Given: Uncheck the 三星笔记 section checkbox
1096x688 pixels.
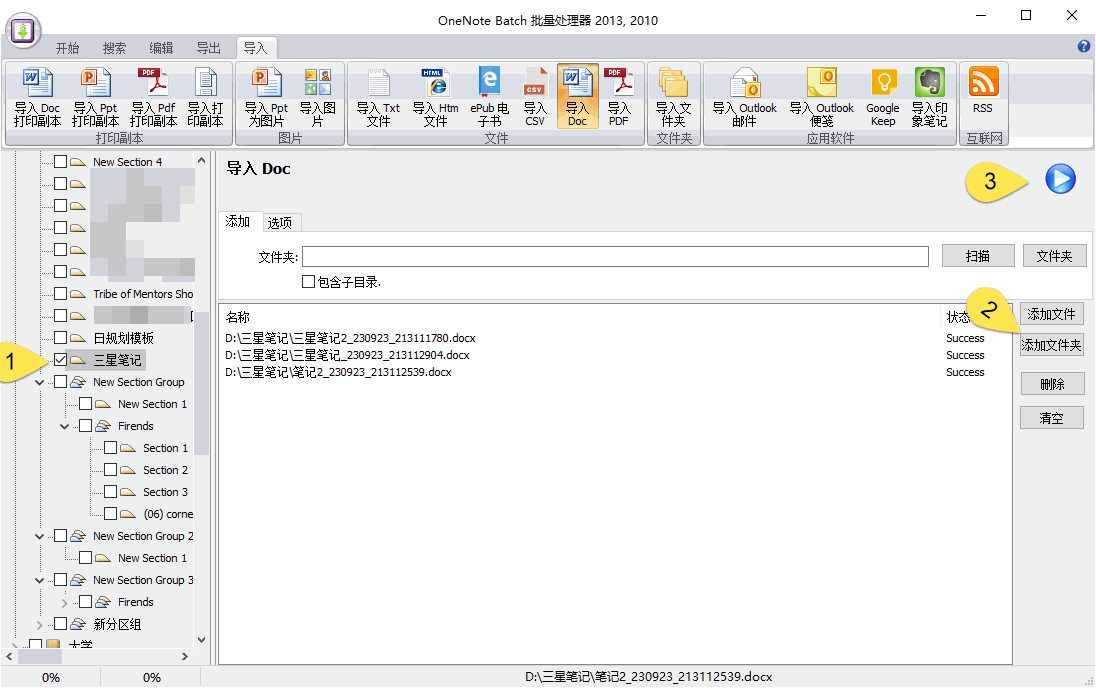Looking at the screenshot, I should (x=61, y=359).
